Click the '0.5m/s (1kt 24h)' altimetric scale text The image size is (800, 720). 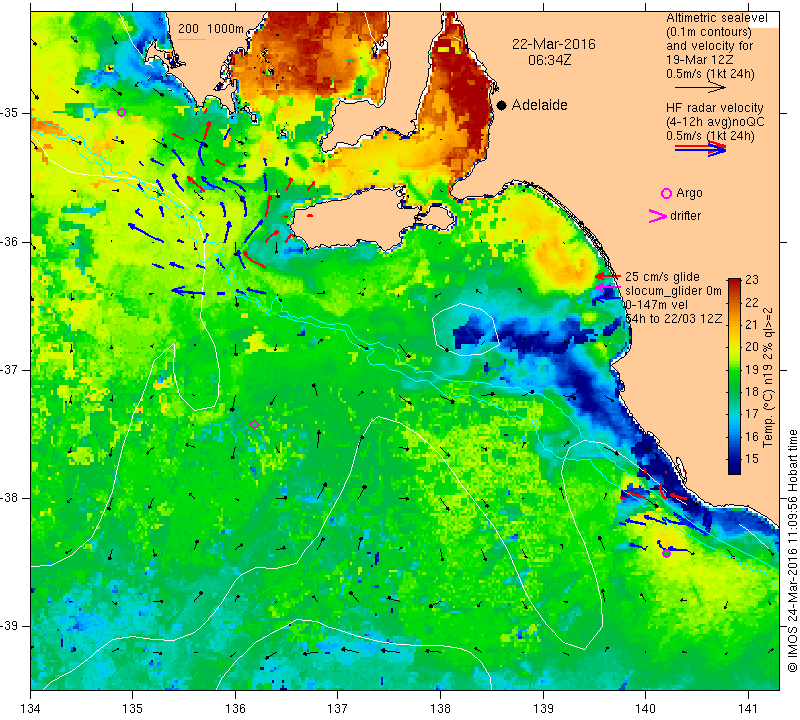coord(710,74)
